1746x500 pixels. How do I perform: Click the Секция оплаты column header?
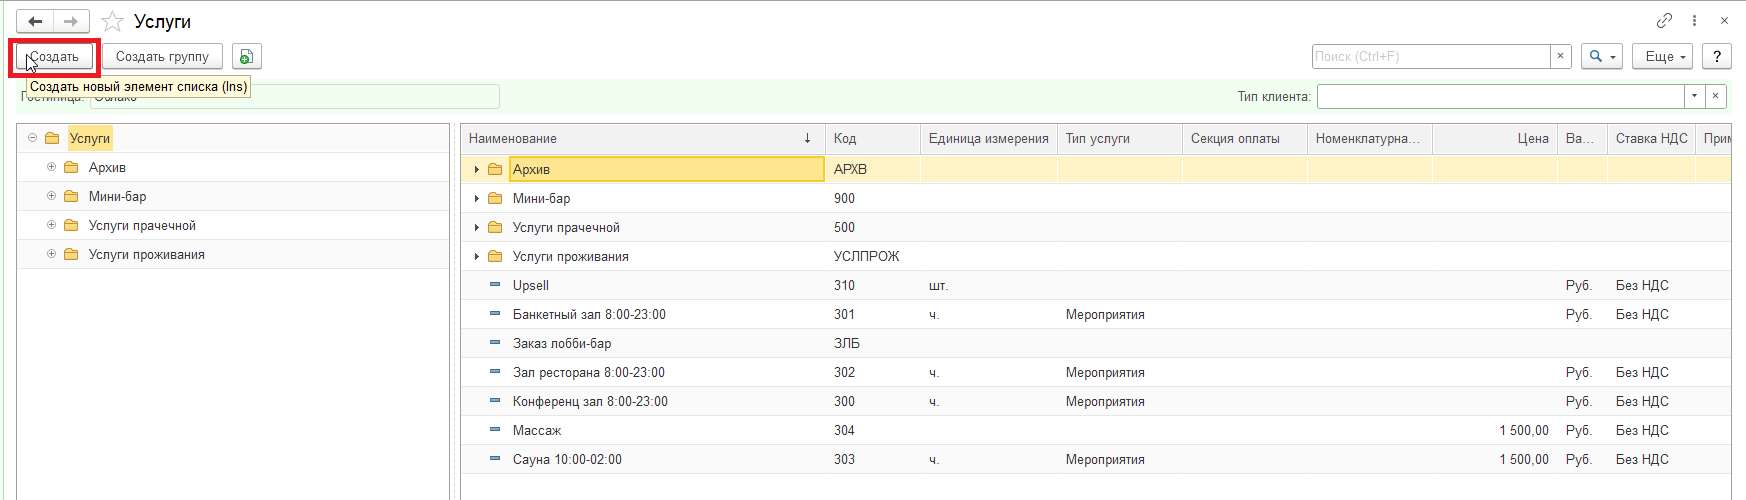[1245, 139]
